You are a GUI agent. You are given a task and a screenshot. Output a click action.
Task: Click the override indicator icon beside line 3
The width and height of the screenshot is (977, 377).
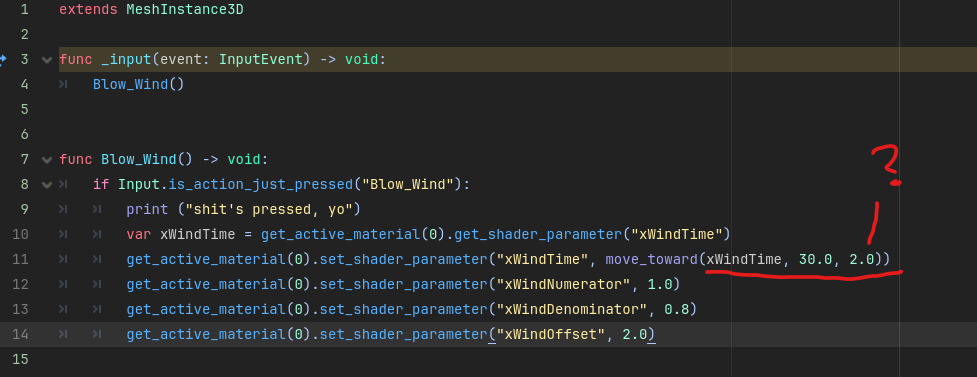(2, 60)
